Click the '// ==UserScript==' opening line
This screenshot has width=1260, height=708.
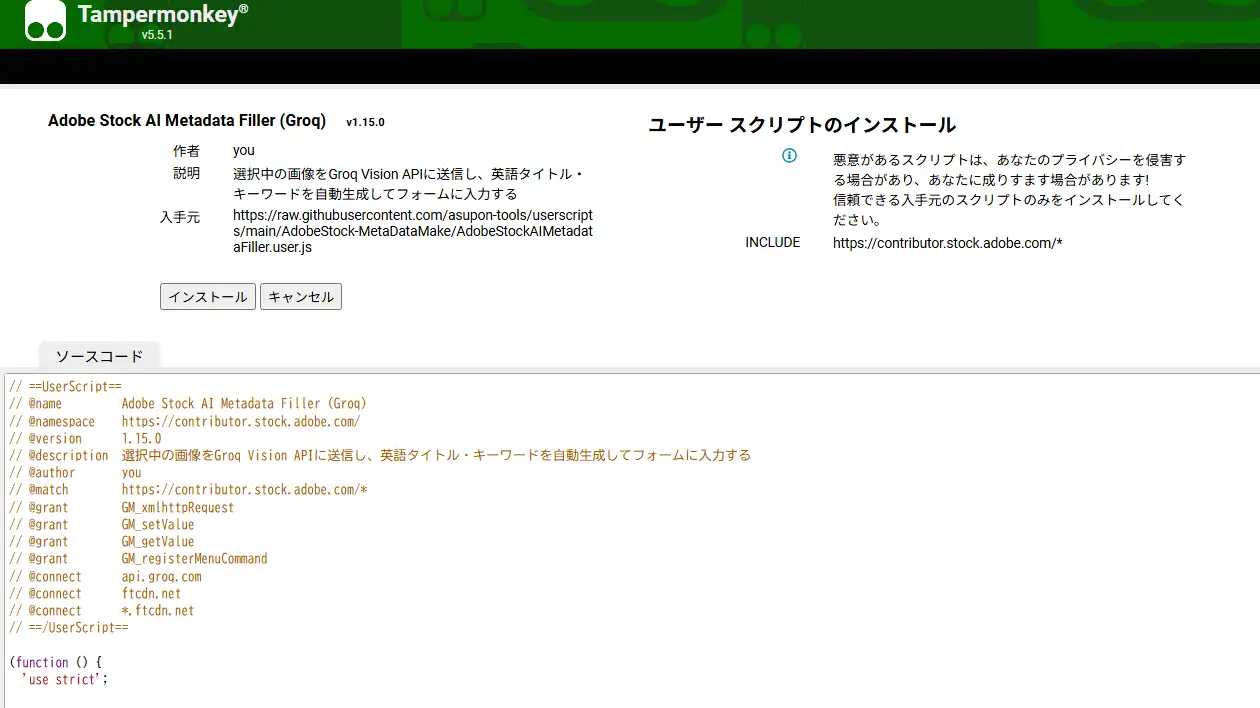coord(65,386)
